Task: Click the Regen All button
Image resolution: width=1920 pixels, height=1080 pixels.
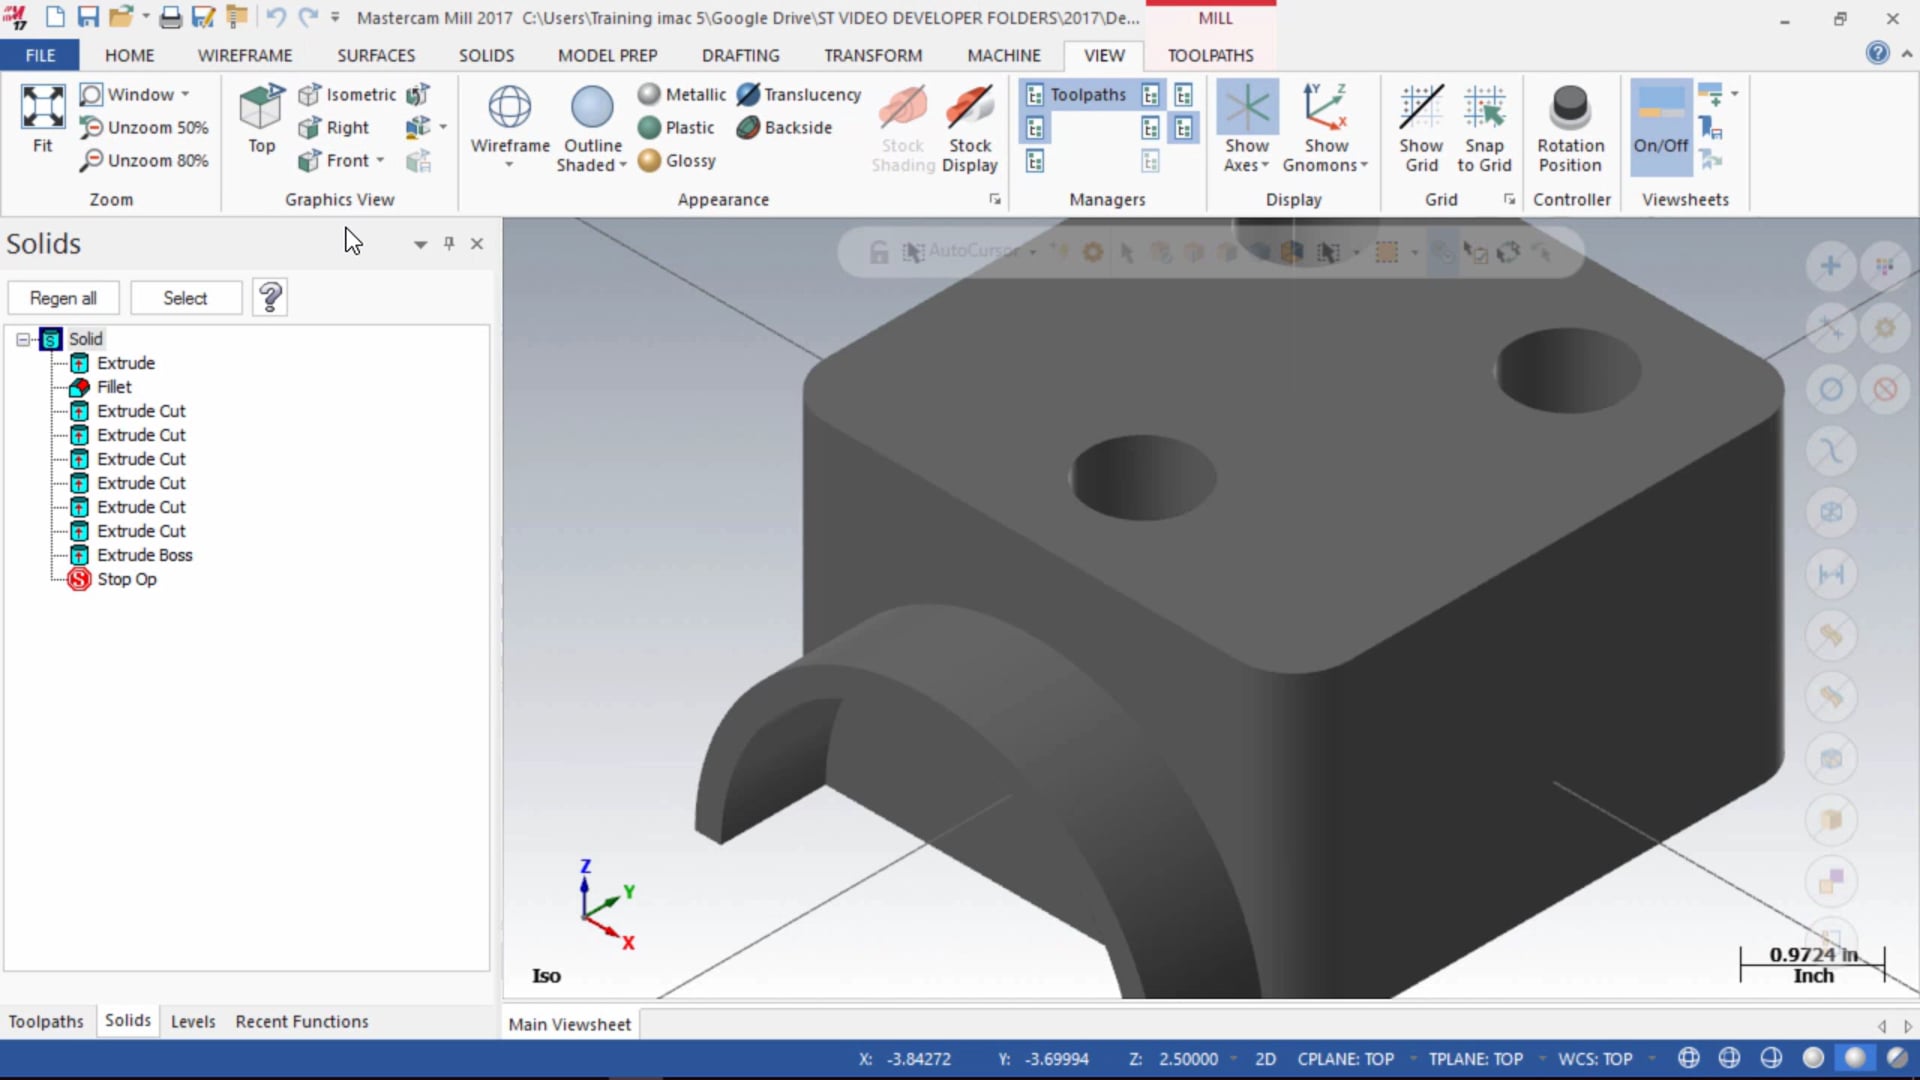Action: tap(62, 297)
